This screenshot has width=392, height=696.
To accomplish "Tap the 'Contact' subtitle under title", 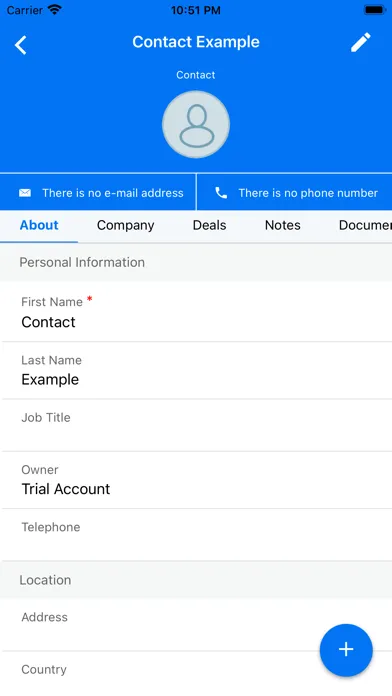I will pyautogui.click(x=196, y=75).
